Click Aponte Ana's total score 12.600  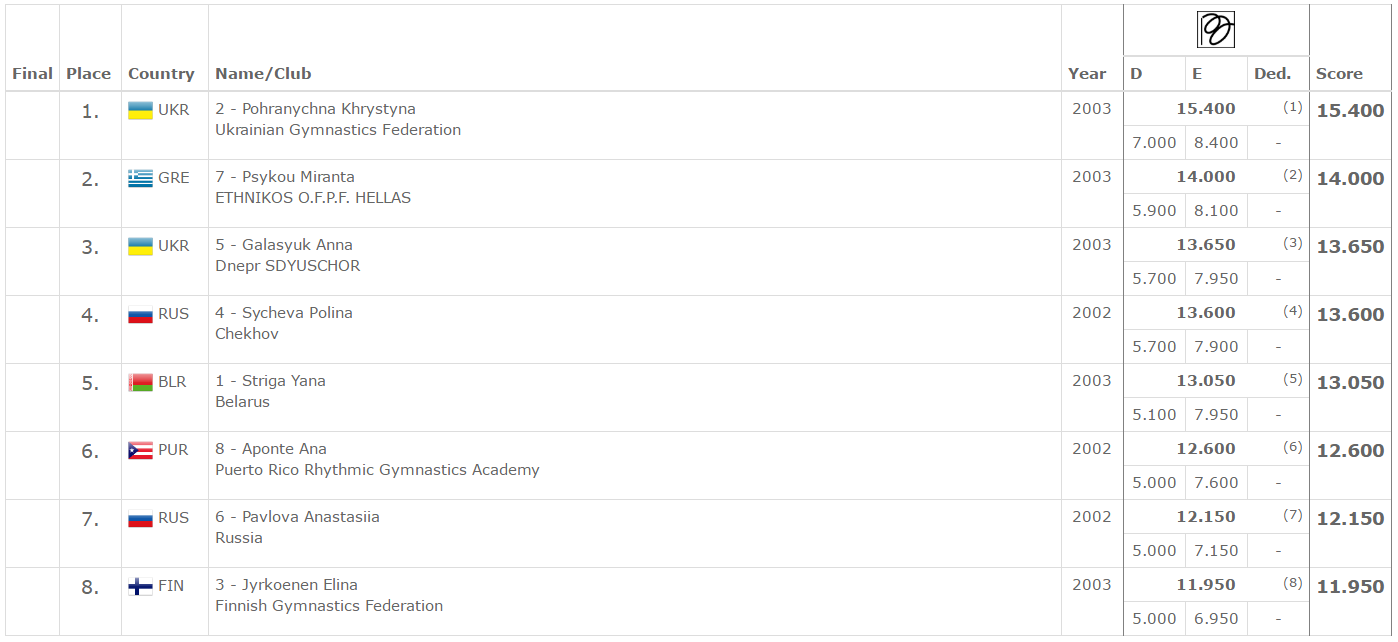(x=1350, y=451)
